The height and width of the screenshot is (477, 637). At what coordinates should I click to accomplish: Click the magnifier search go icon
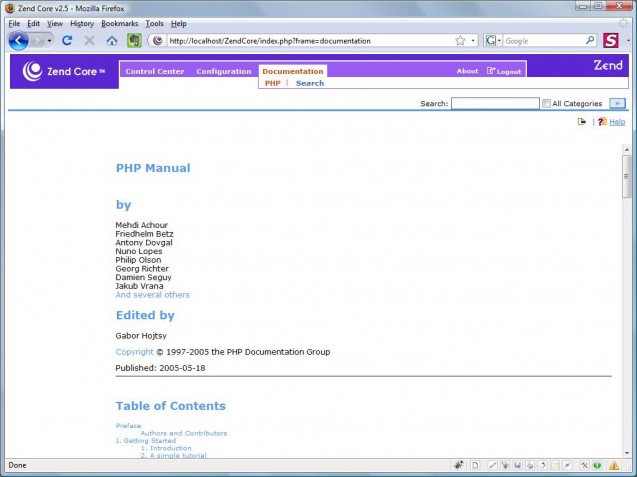[x=590, y=40]
